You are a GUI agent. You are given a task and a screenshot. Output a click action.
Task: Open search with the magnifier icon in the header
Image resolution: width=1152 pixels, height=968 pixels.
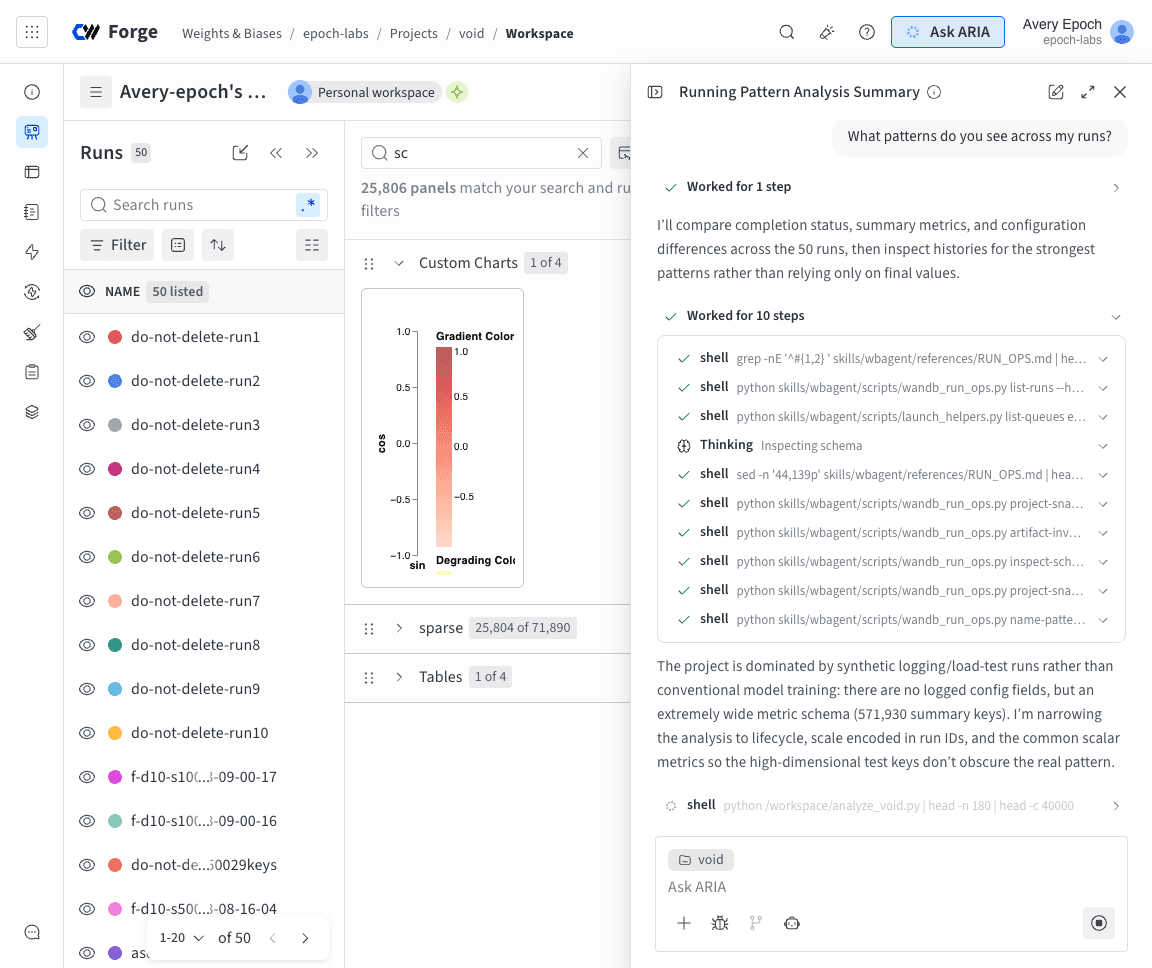click(x=787, y=32)
